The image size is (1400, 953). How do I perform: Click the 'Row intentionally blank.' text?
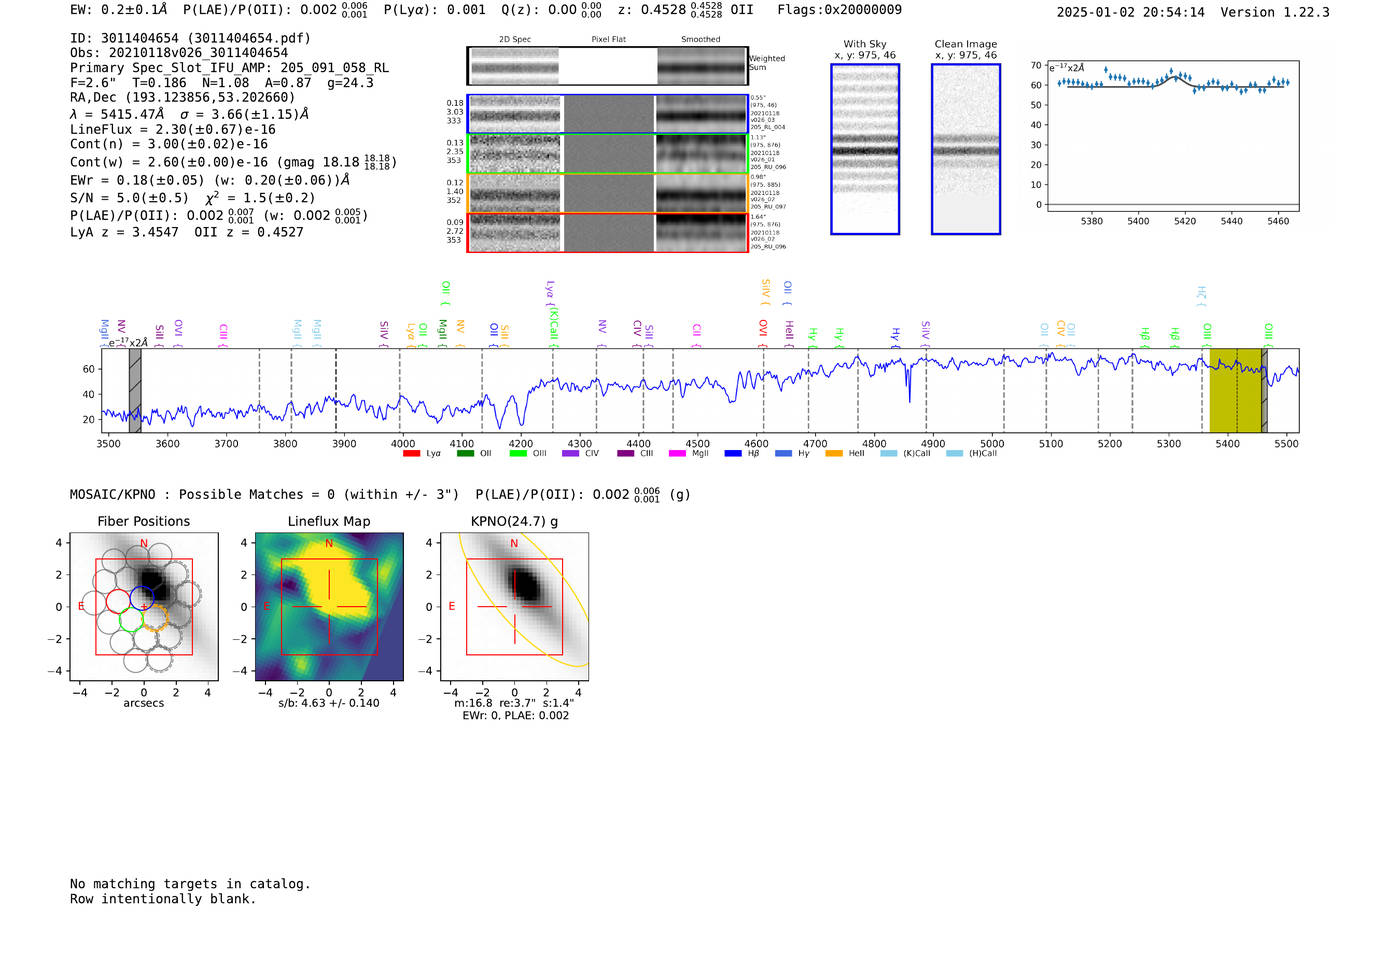pyautogui.click(x=163, y=899)
